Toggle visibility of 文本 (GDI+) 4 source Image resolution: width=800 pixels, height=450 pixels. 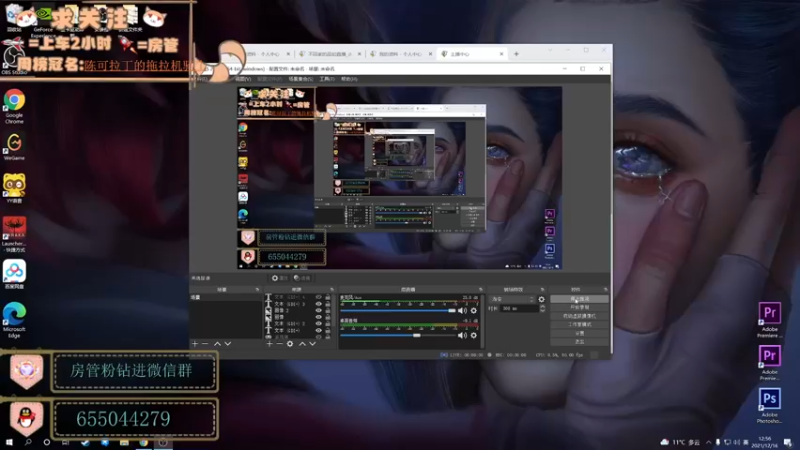point(318,297)
